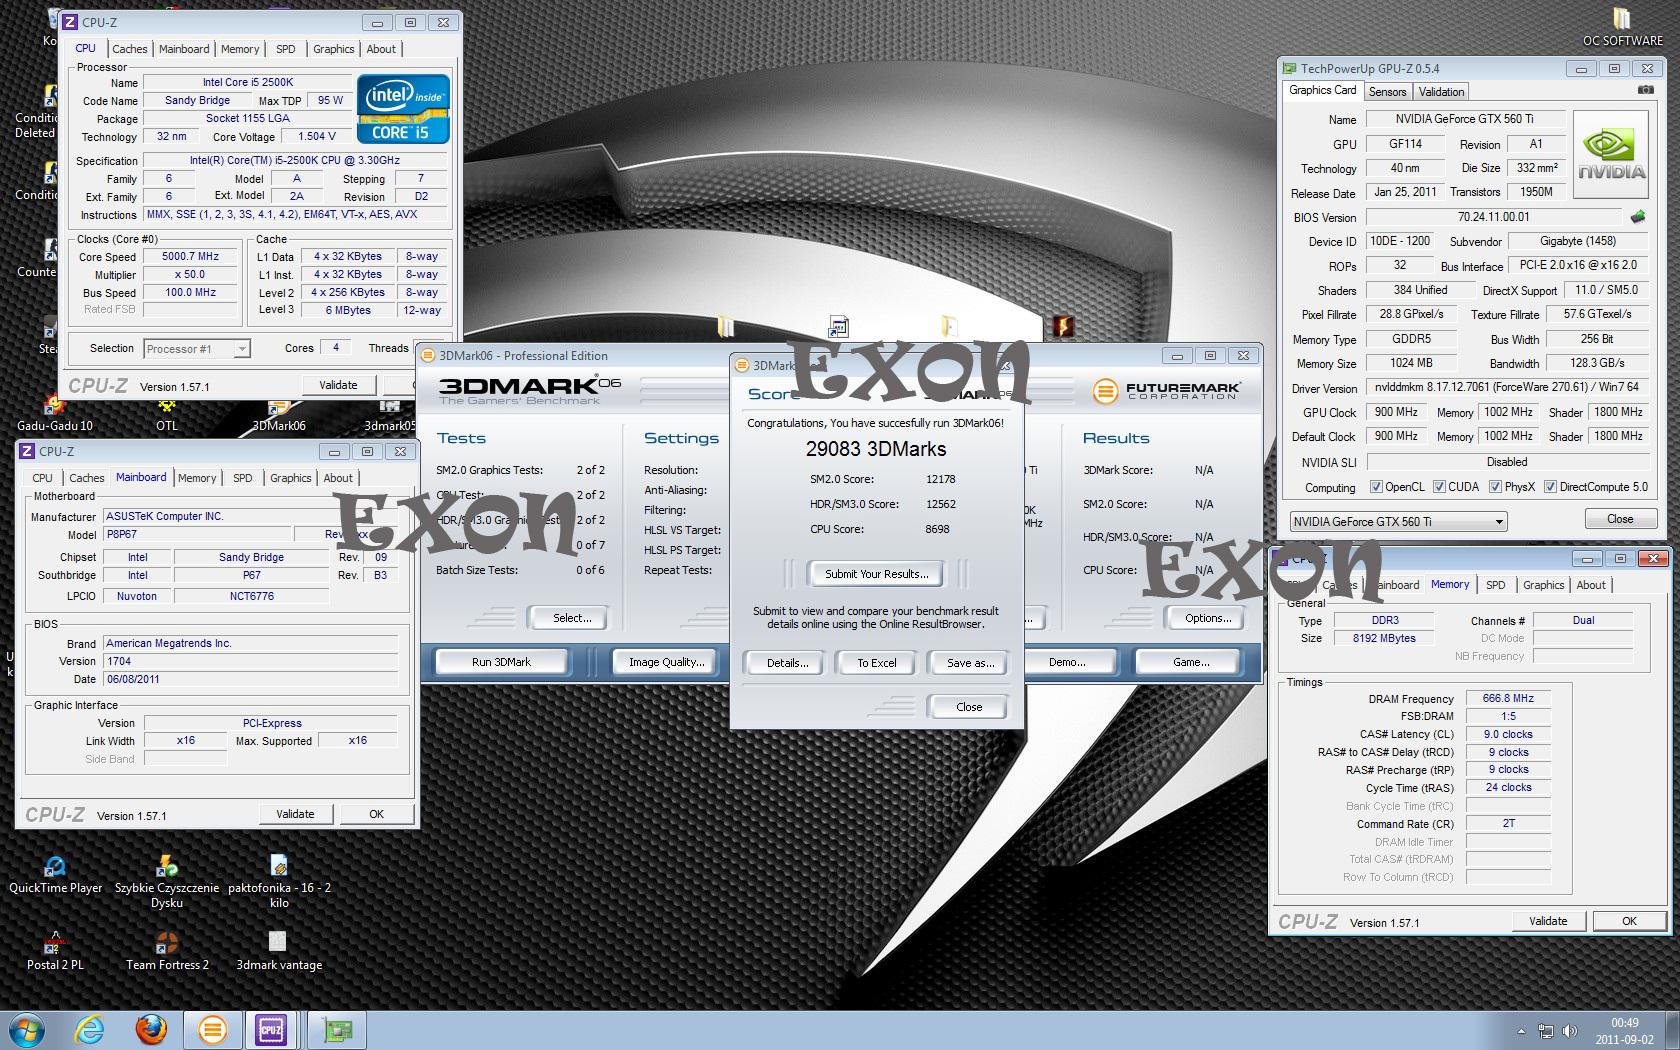Click the To Excel button
This screenshot has height=1050, width=1680.
coord(876,662)
